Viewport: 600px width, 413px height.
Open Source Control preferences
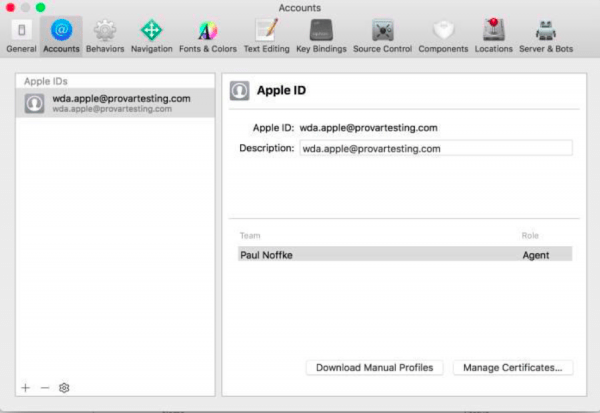(382, 35)
